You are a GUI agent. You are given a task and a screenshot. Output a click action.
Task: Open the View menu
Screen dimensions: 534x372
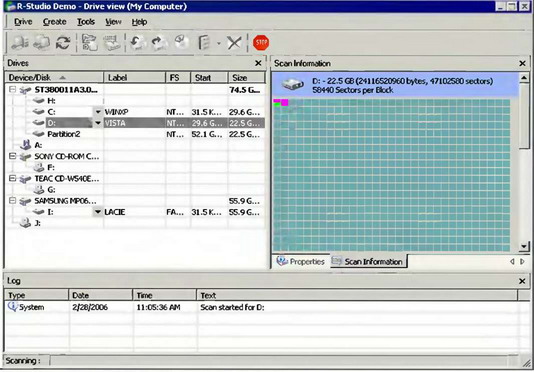(x=113, y=22)
